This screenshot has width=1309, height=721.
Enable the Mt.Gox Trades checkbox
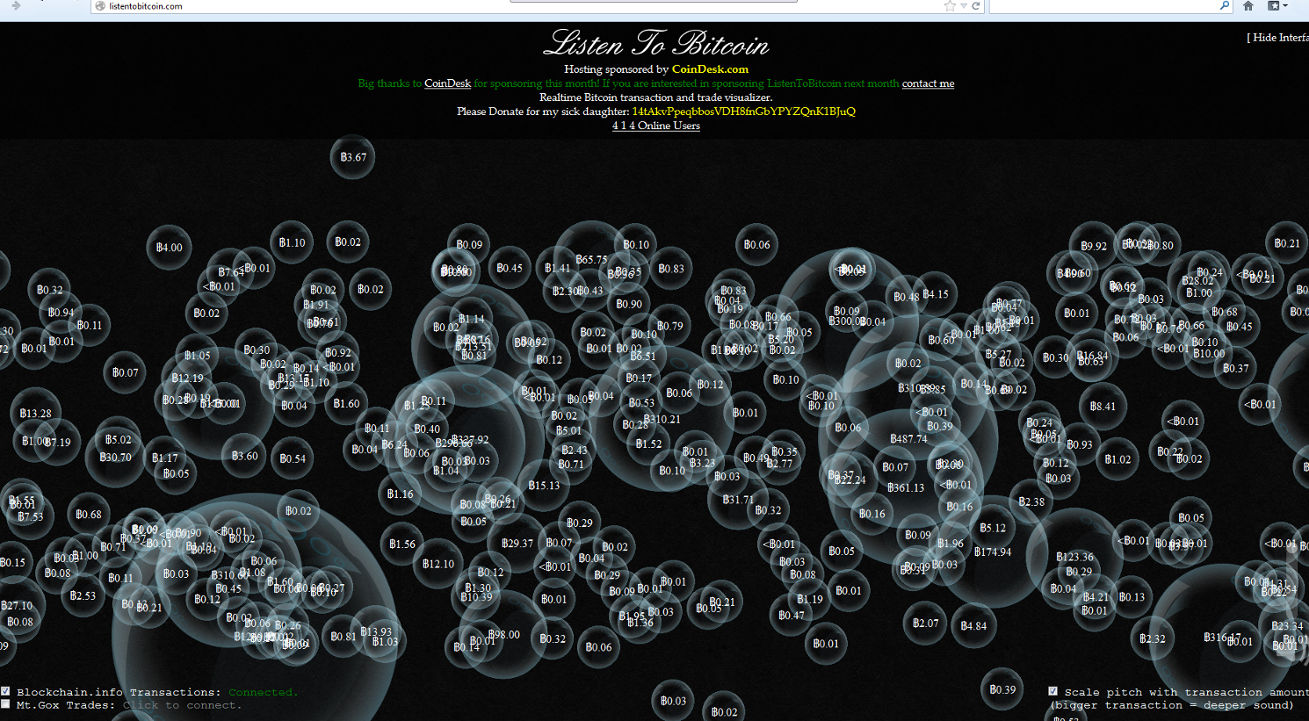(6, 704)
